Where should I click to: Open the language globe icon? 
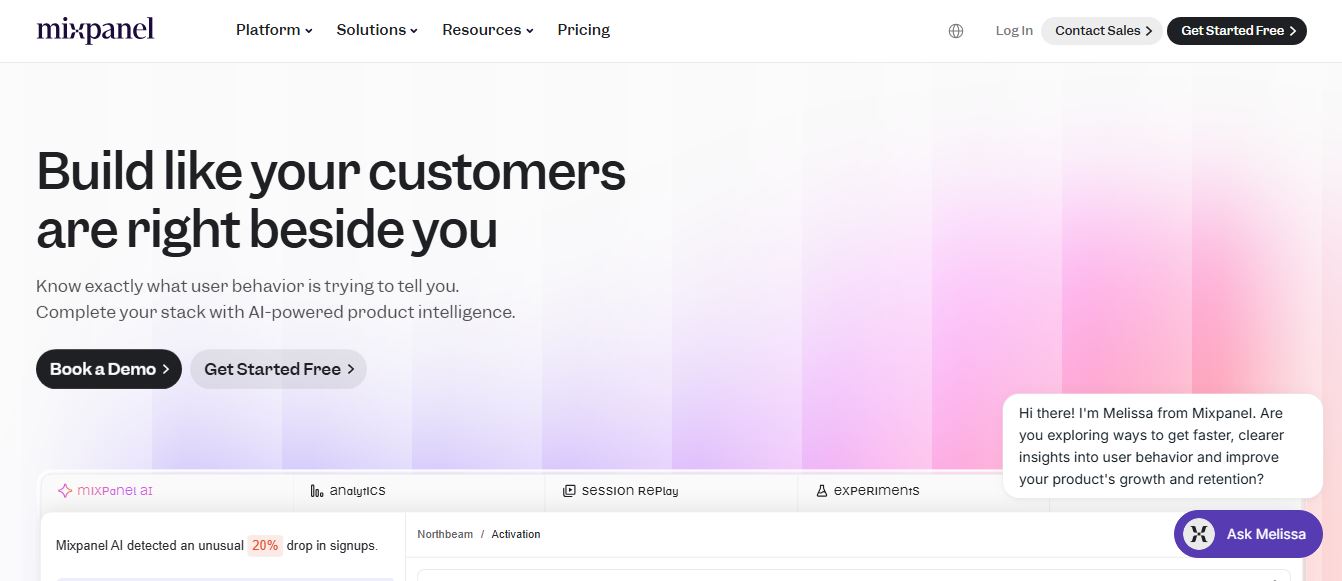[x=955, y=31]
